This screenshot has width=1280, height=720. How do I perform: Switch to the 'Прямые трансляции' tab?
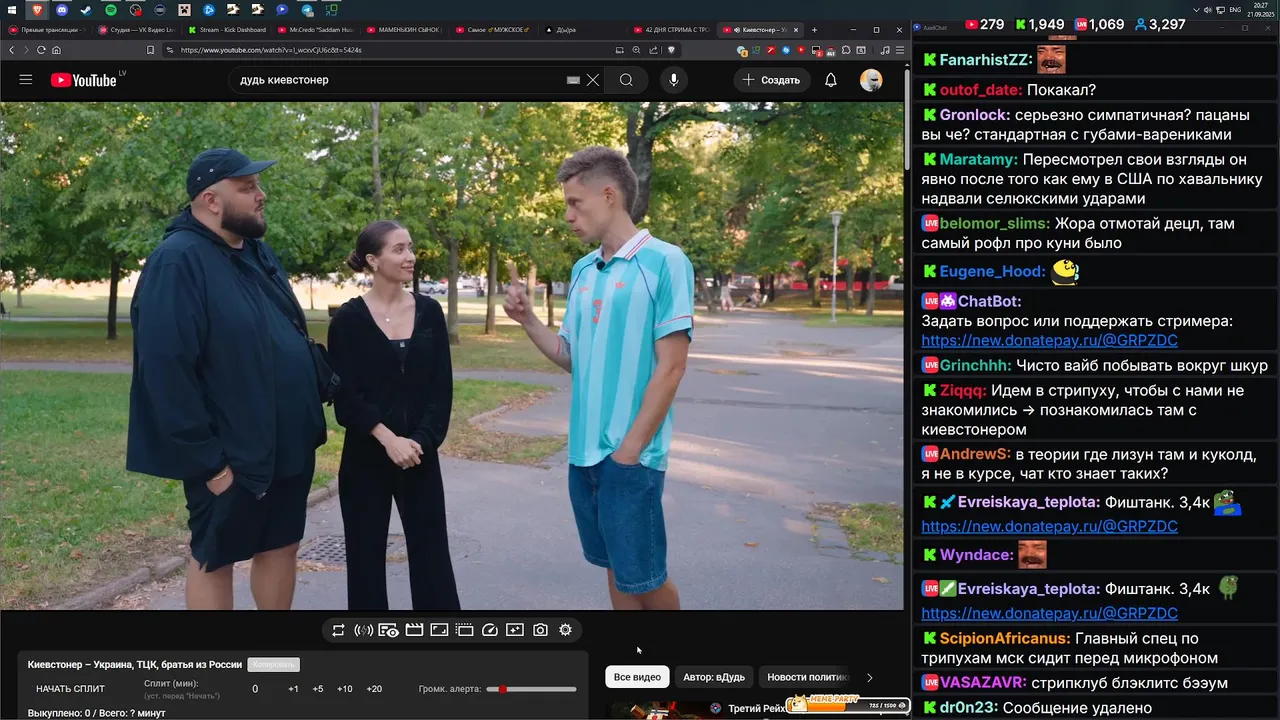(48, 30)
